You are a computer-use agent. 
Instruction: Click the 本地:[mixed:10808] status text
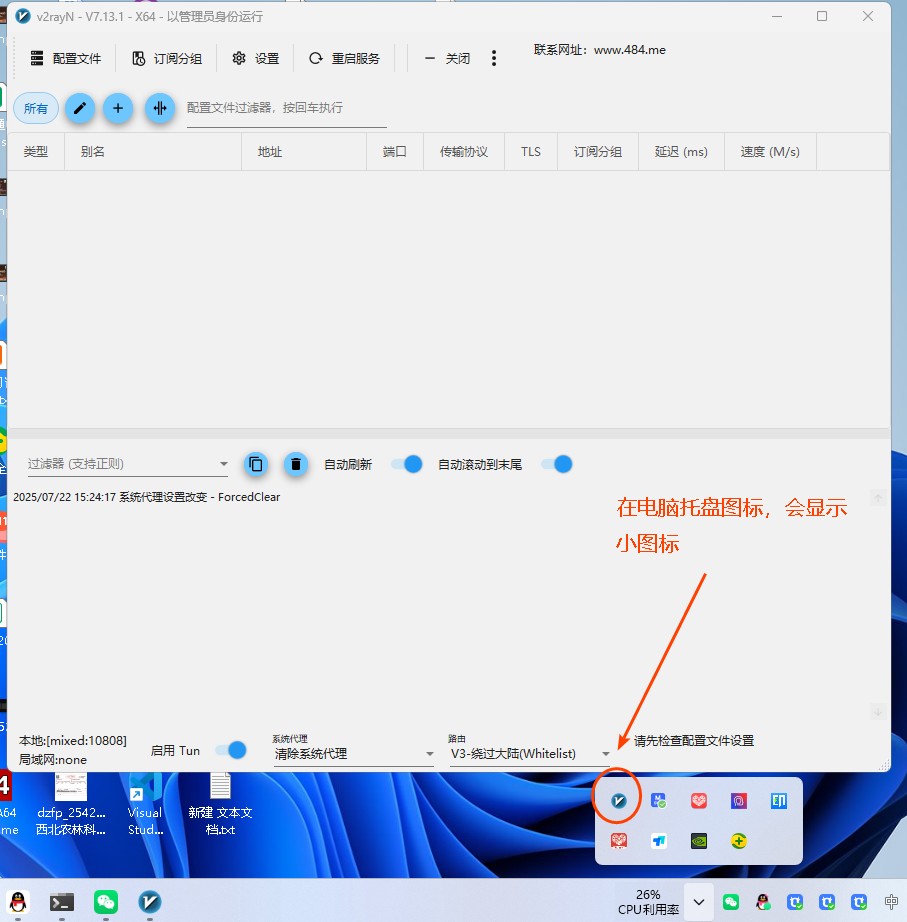pos(72,740)
